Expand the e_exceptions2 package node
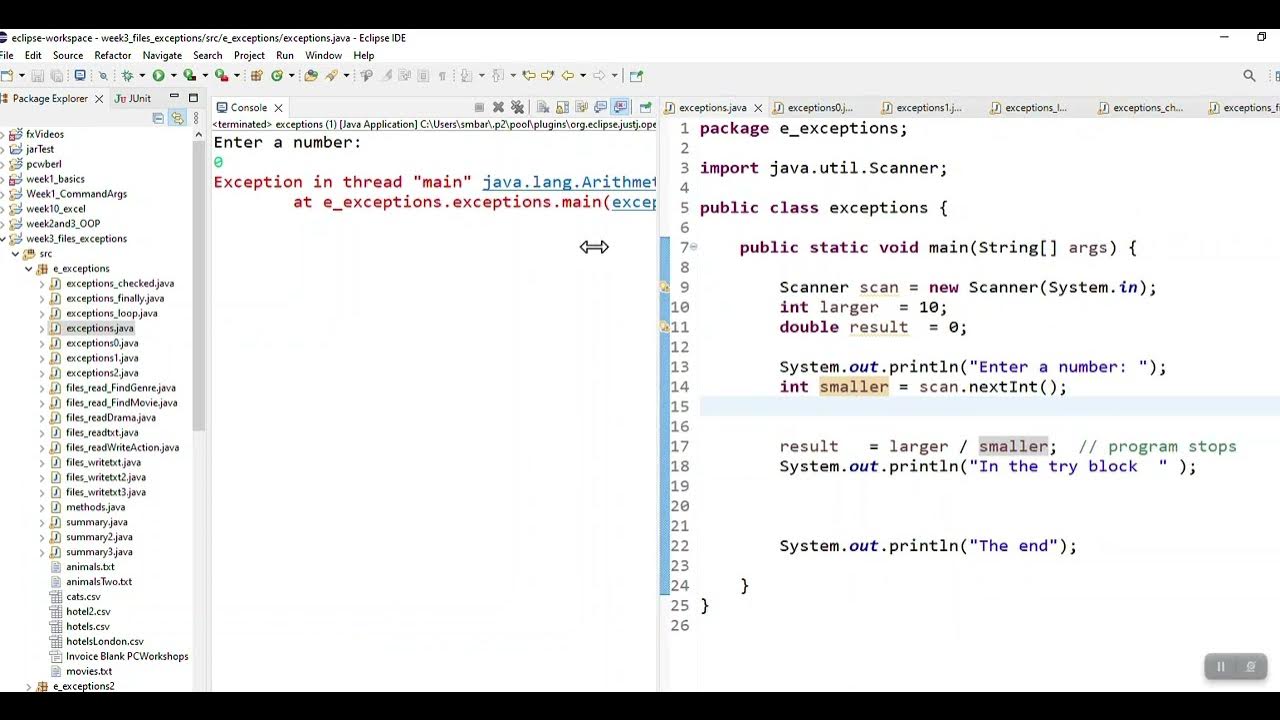This screenshot has width=1280, height=720. (29, 686)
